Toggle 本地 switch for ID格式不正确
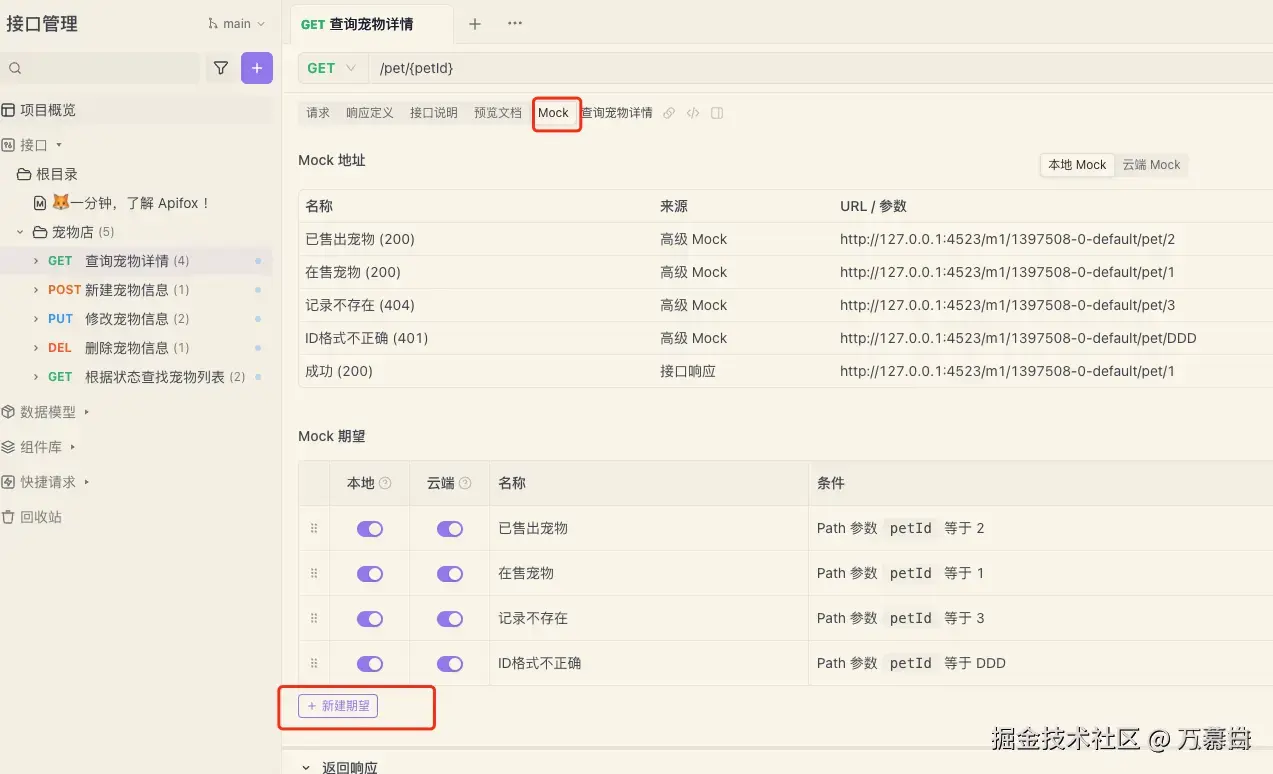 click(370, 664)
